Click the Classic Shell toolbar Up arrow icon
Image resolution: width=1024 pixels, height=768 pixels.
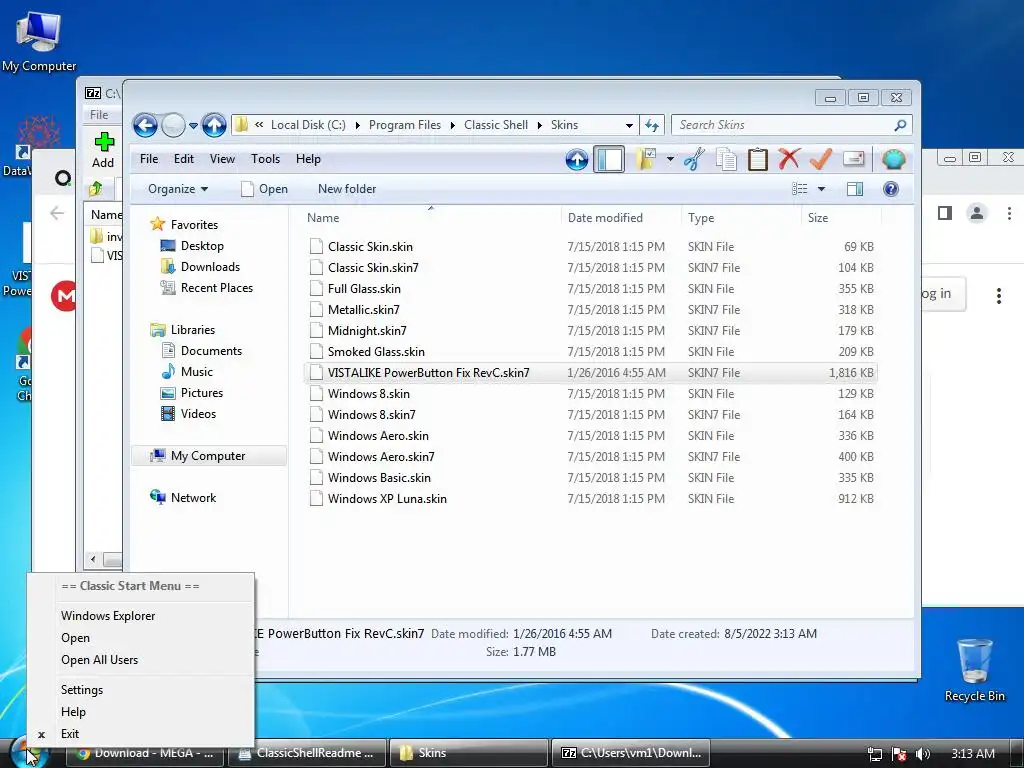point(577,159)
